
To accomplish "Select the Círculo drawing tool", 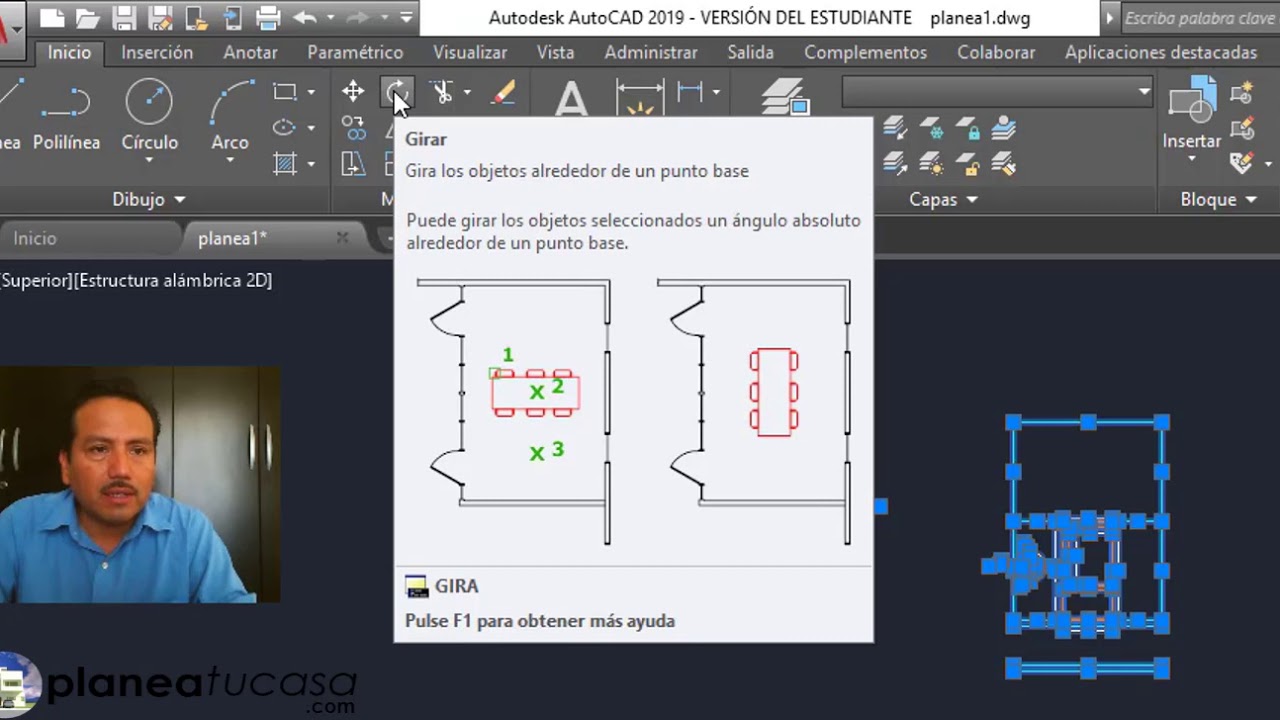I will coord(149,115).
